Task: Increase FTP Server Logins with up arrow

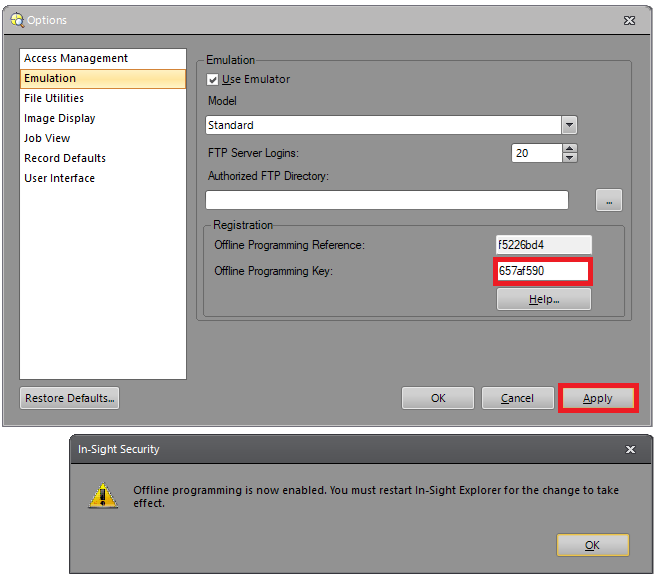Action: pos(570,149)
